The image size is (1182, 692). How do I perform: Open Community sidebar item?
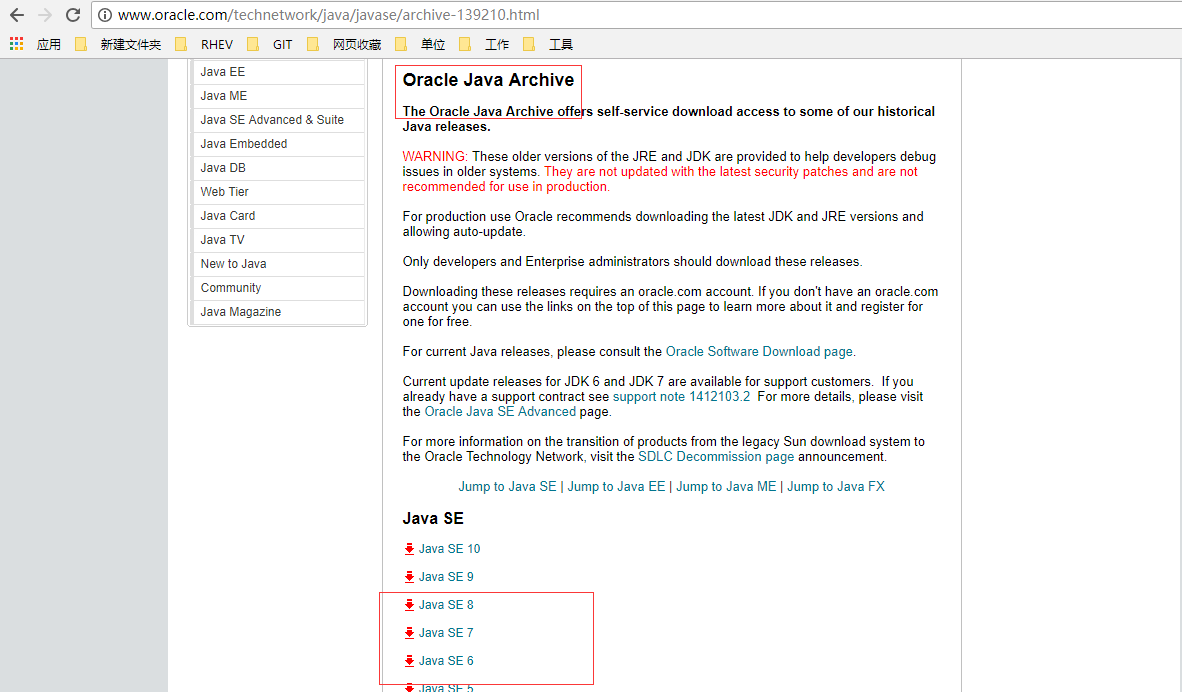pyautogui.click(x=279, y=288)
